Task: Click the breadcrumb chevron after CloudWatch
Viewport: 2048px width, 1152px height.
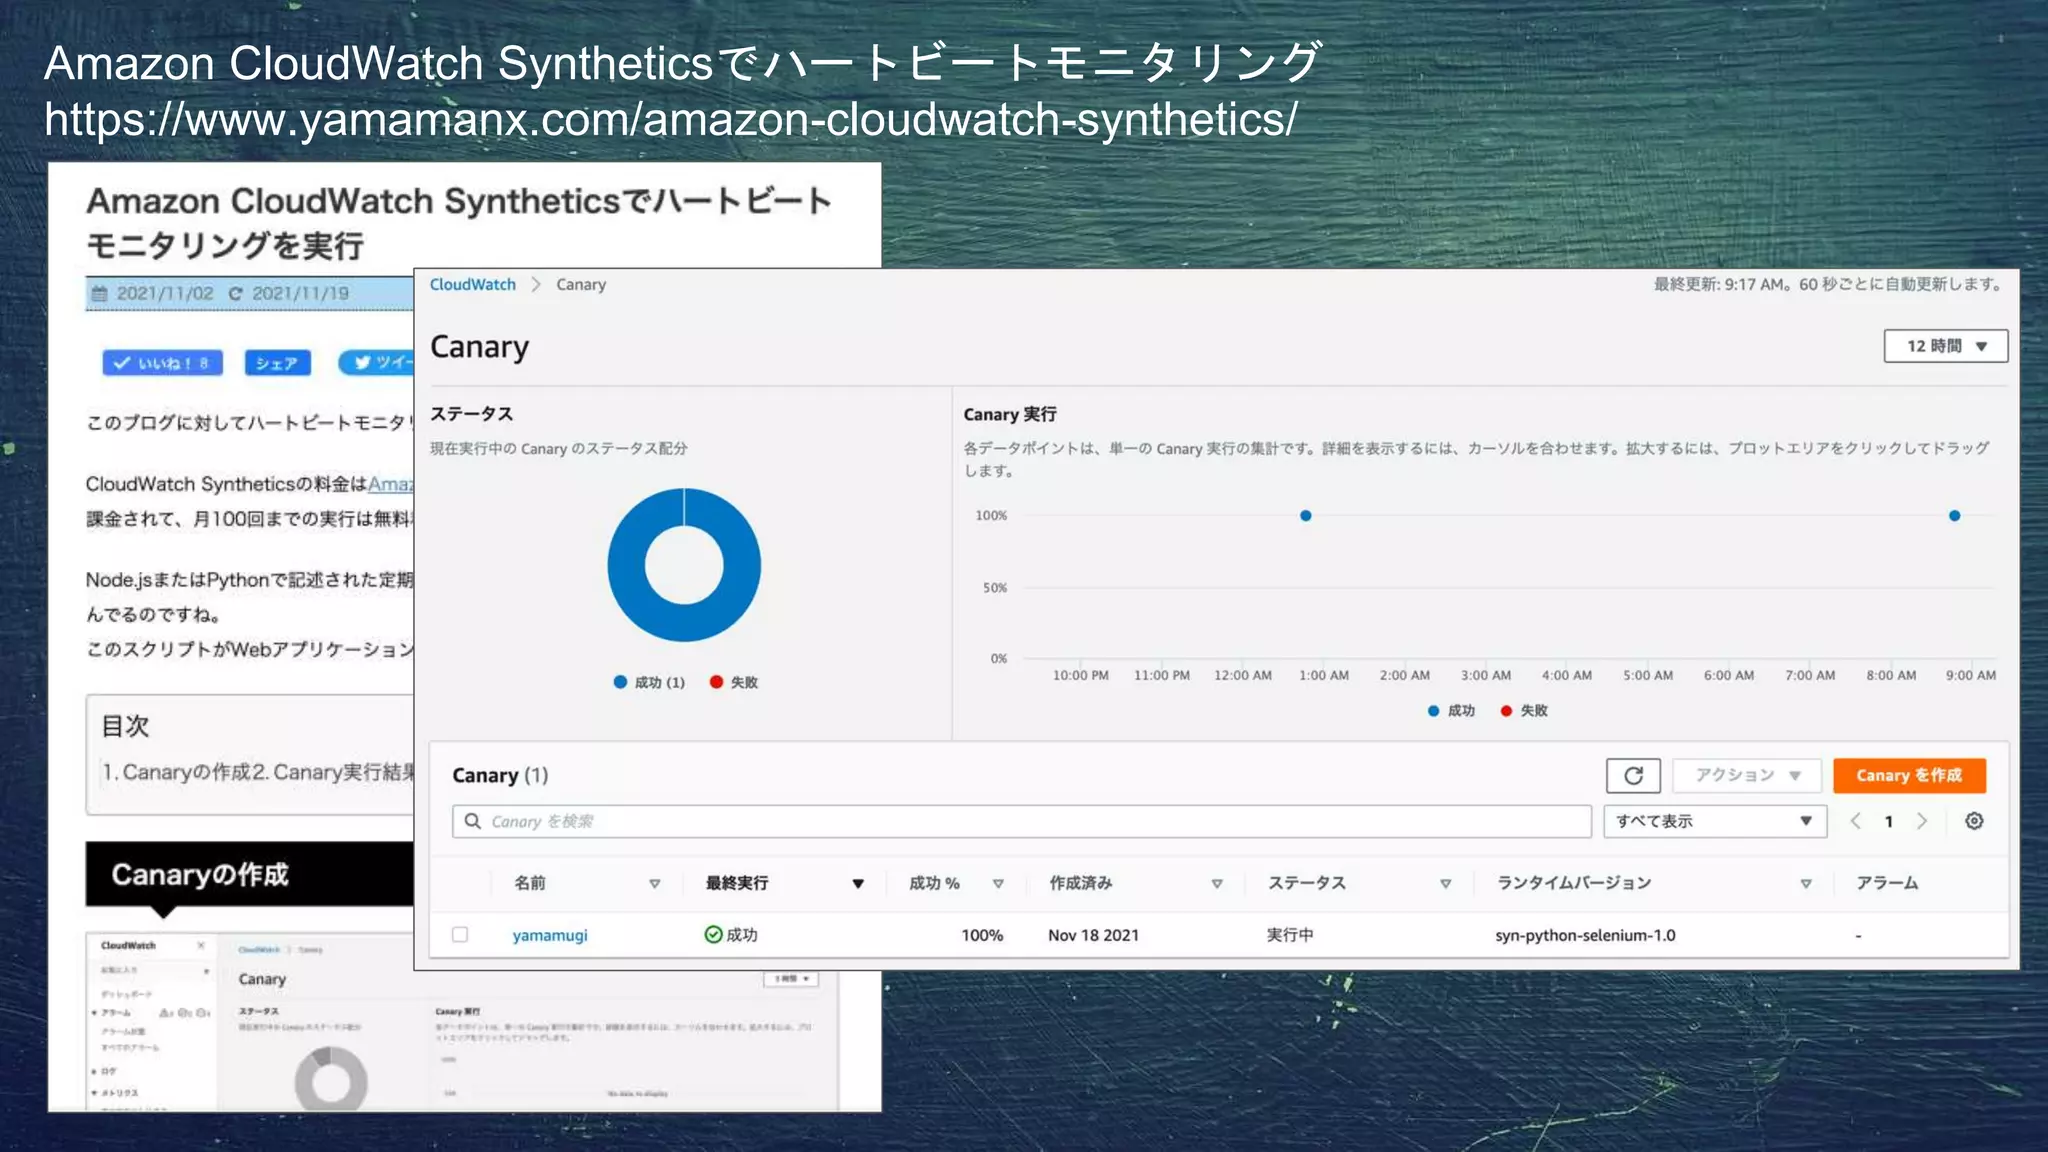Action: [x=537, y=284]
